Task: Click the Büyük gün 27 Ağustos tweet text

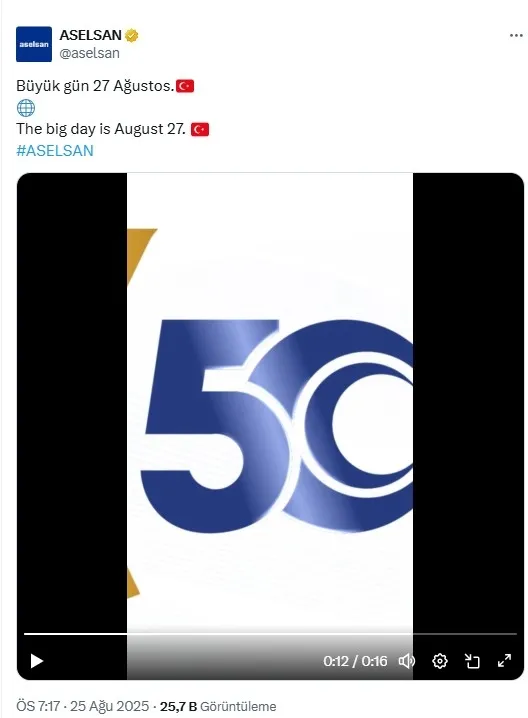Action: tap(95, 86)
